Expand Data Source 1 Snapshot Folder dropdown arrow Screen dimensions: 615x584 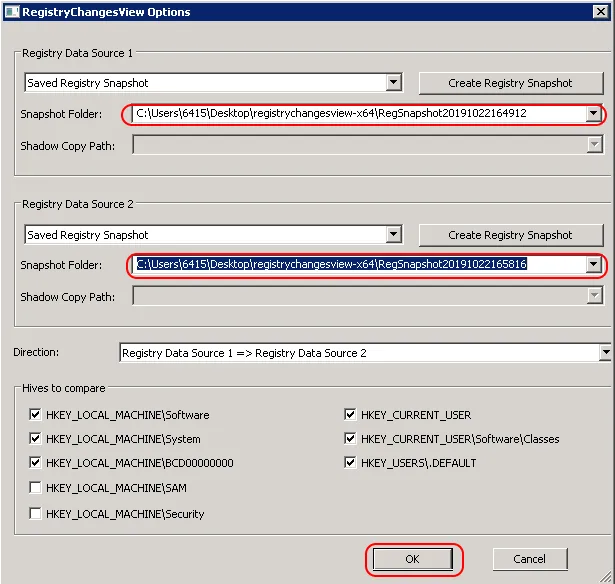click(x=593, y=114)
